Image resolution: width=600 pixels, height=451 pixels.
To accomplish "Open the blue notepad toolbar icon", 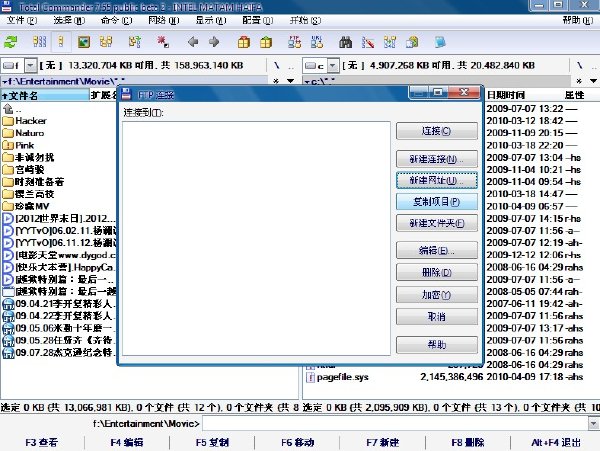I will coord(440,42).
